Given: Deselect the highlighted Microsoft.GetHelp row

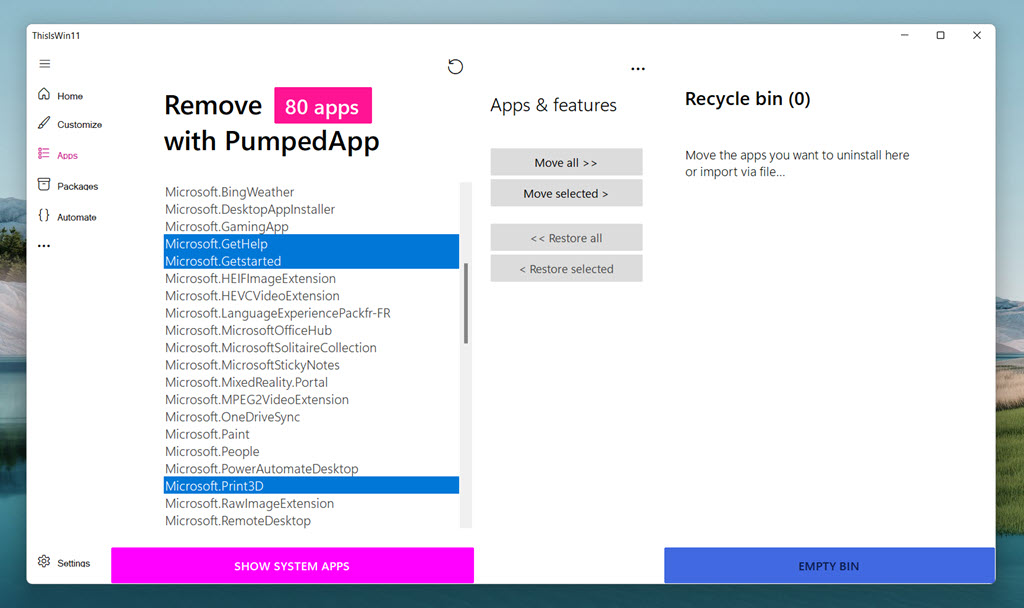Looking at the screenshot, I should [x=311, y=244].
